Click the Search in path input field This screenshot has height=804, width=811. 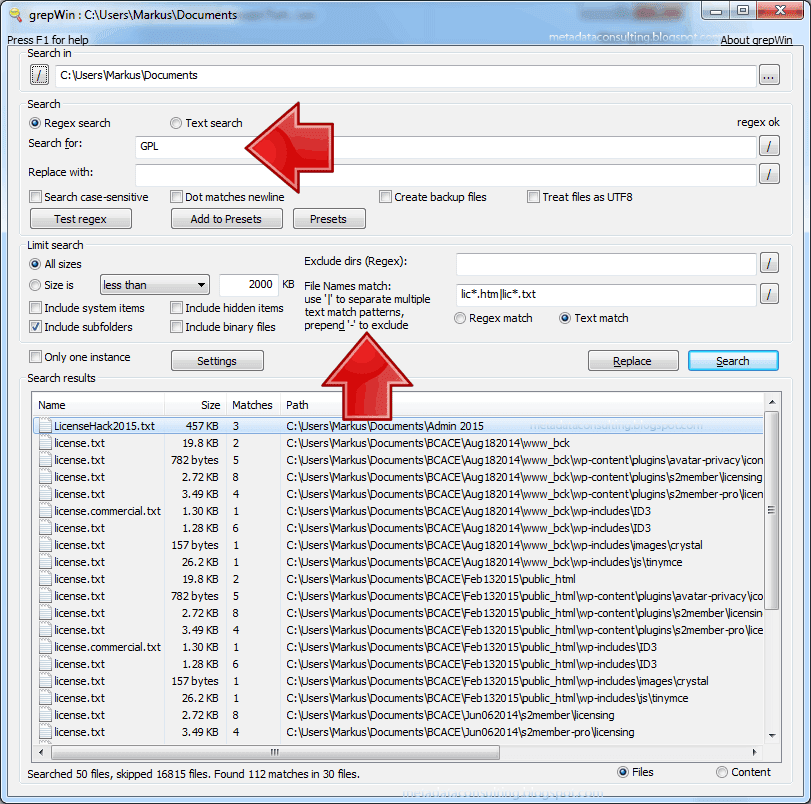(406, 76)
